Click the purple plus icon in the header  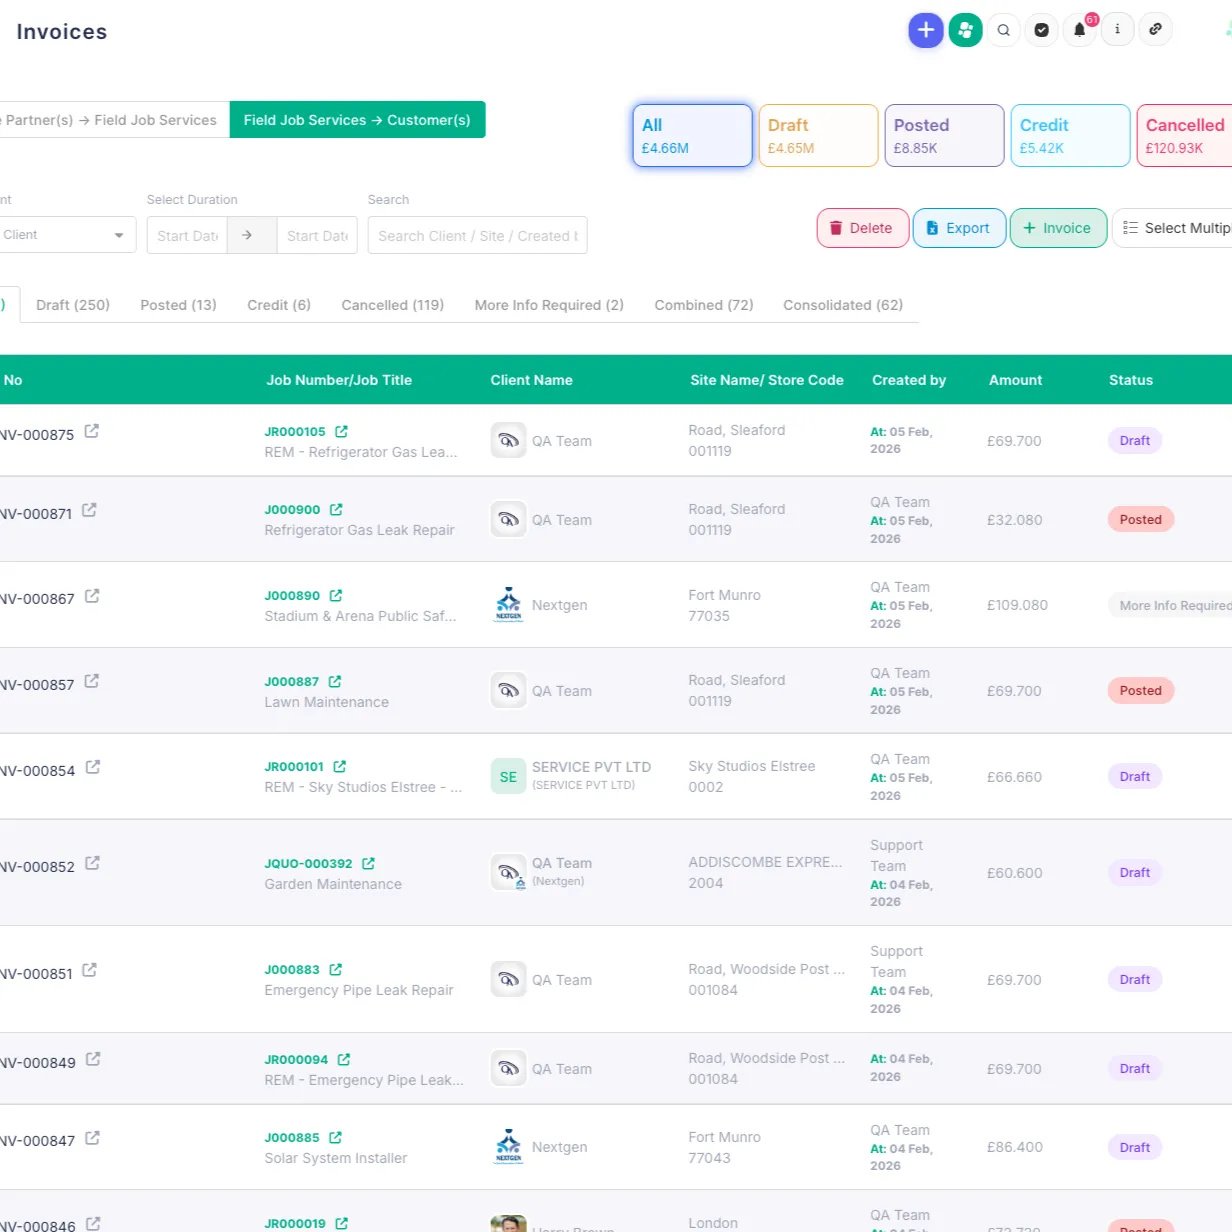click(925, 30)
